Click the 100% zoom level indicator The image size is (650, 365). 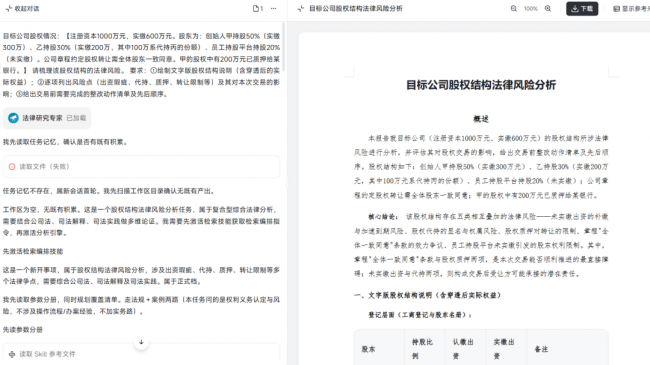click(x=531, y=8)
